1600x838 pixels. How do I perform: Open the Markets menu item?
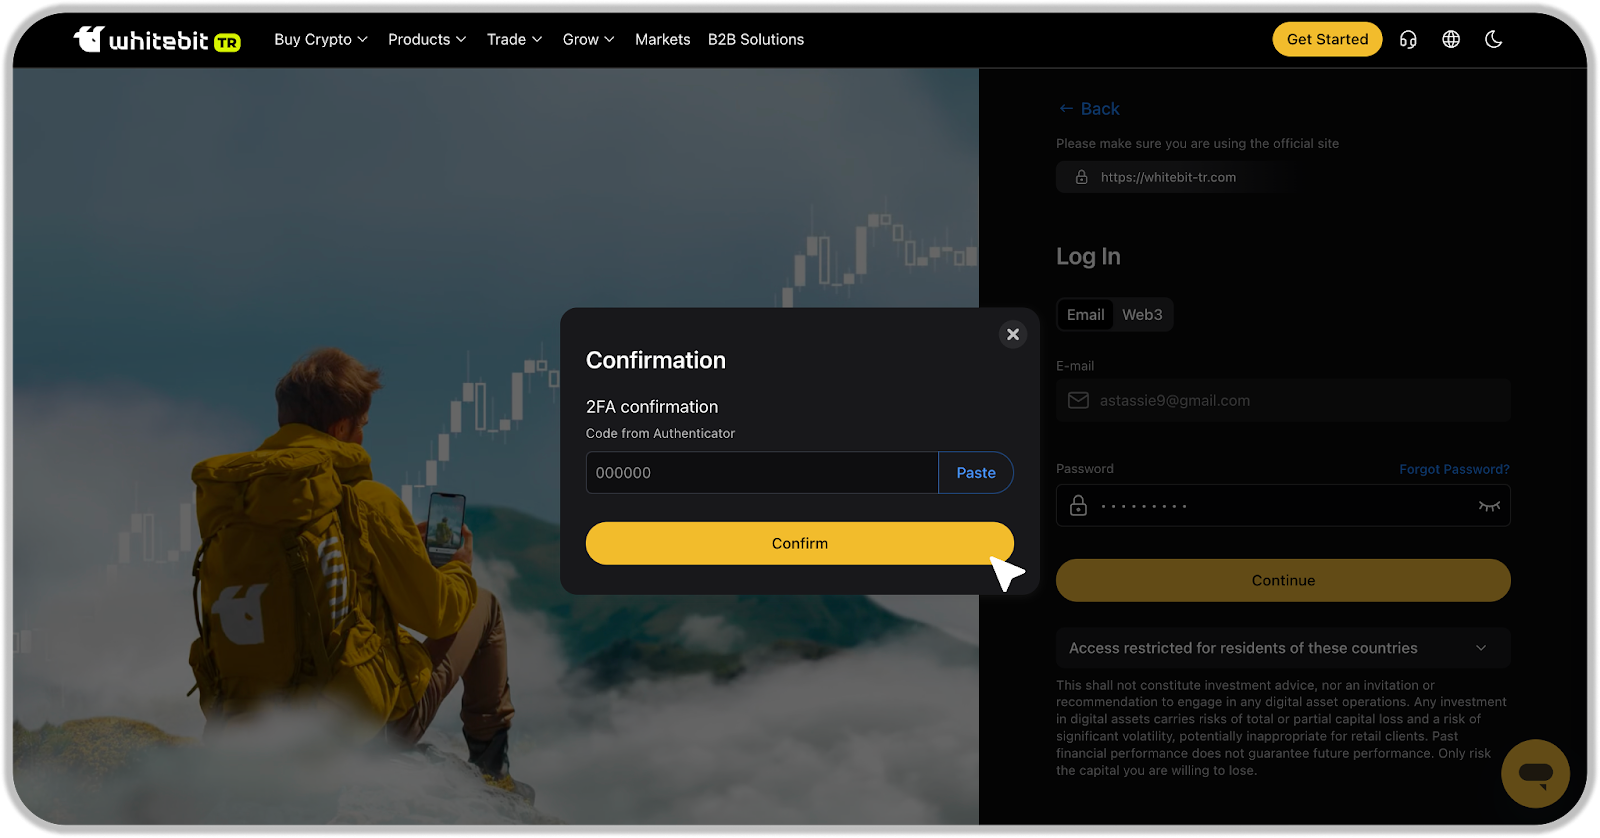click(662, 40)
